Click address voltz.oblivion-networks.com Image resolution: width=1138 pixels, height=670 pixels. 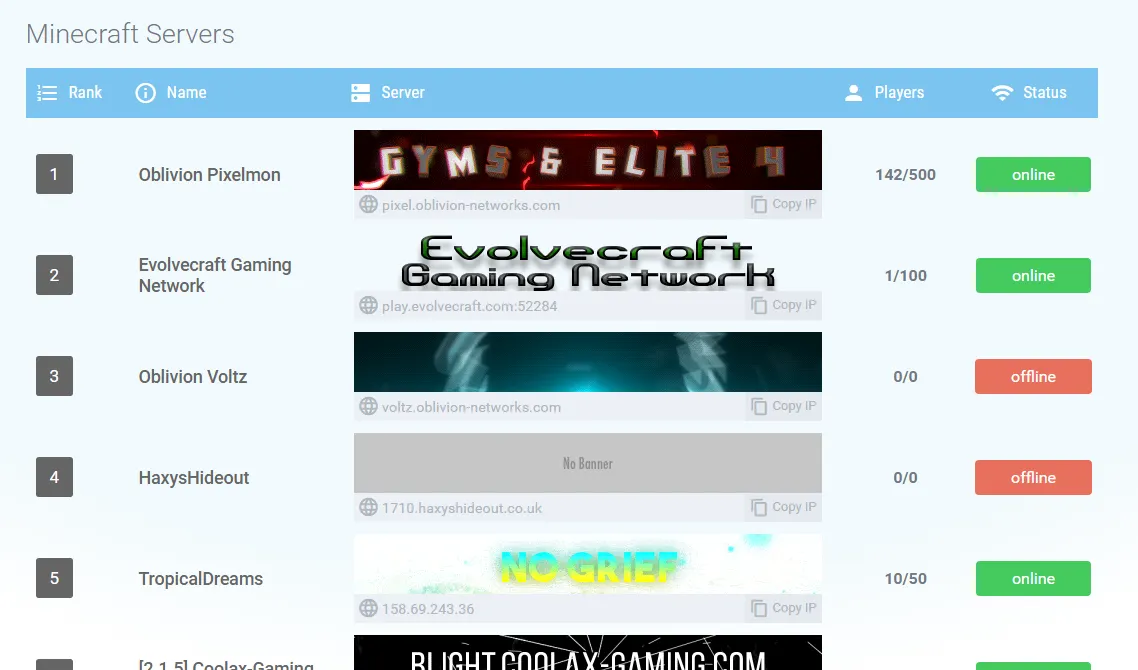coord(471,407)
